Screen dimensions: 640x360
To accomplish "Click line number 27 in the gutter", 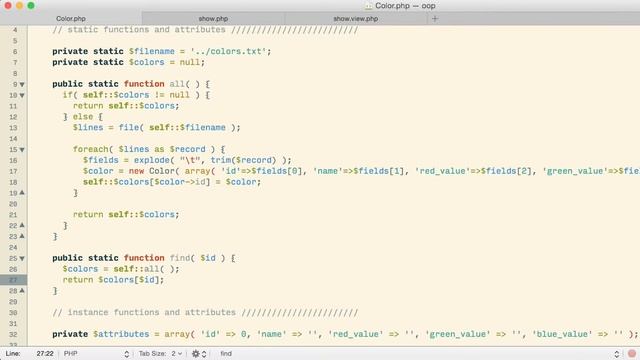I will (13, 280).
